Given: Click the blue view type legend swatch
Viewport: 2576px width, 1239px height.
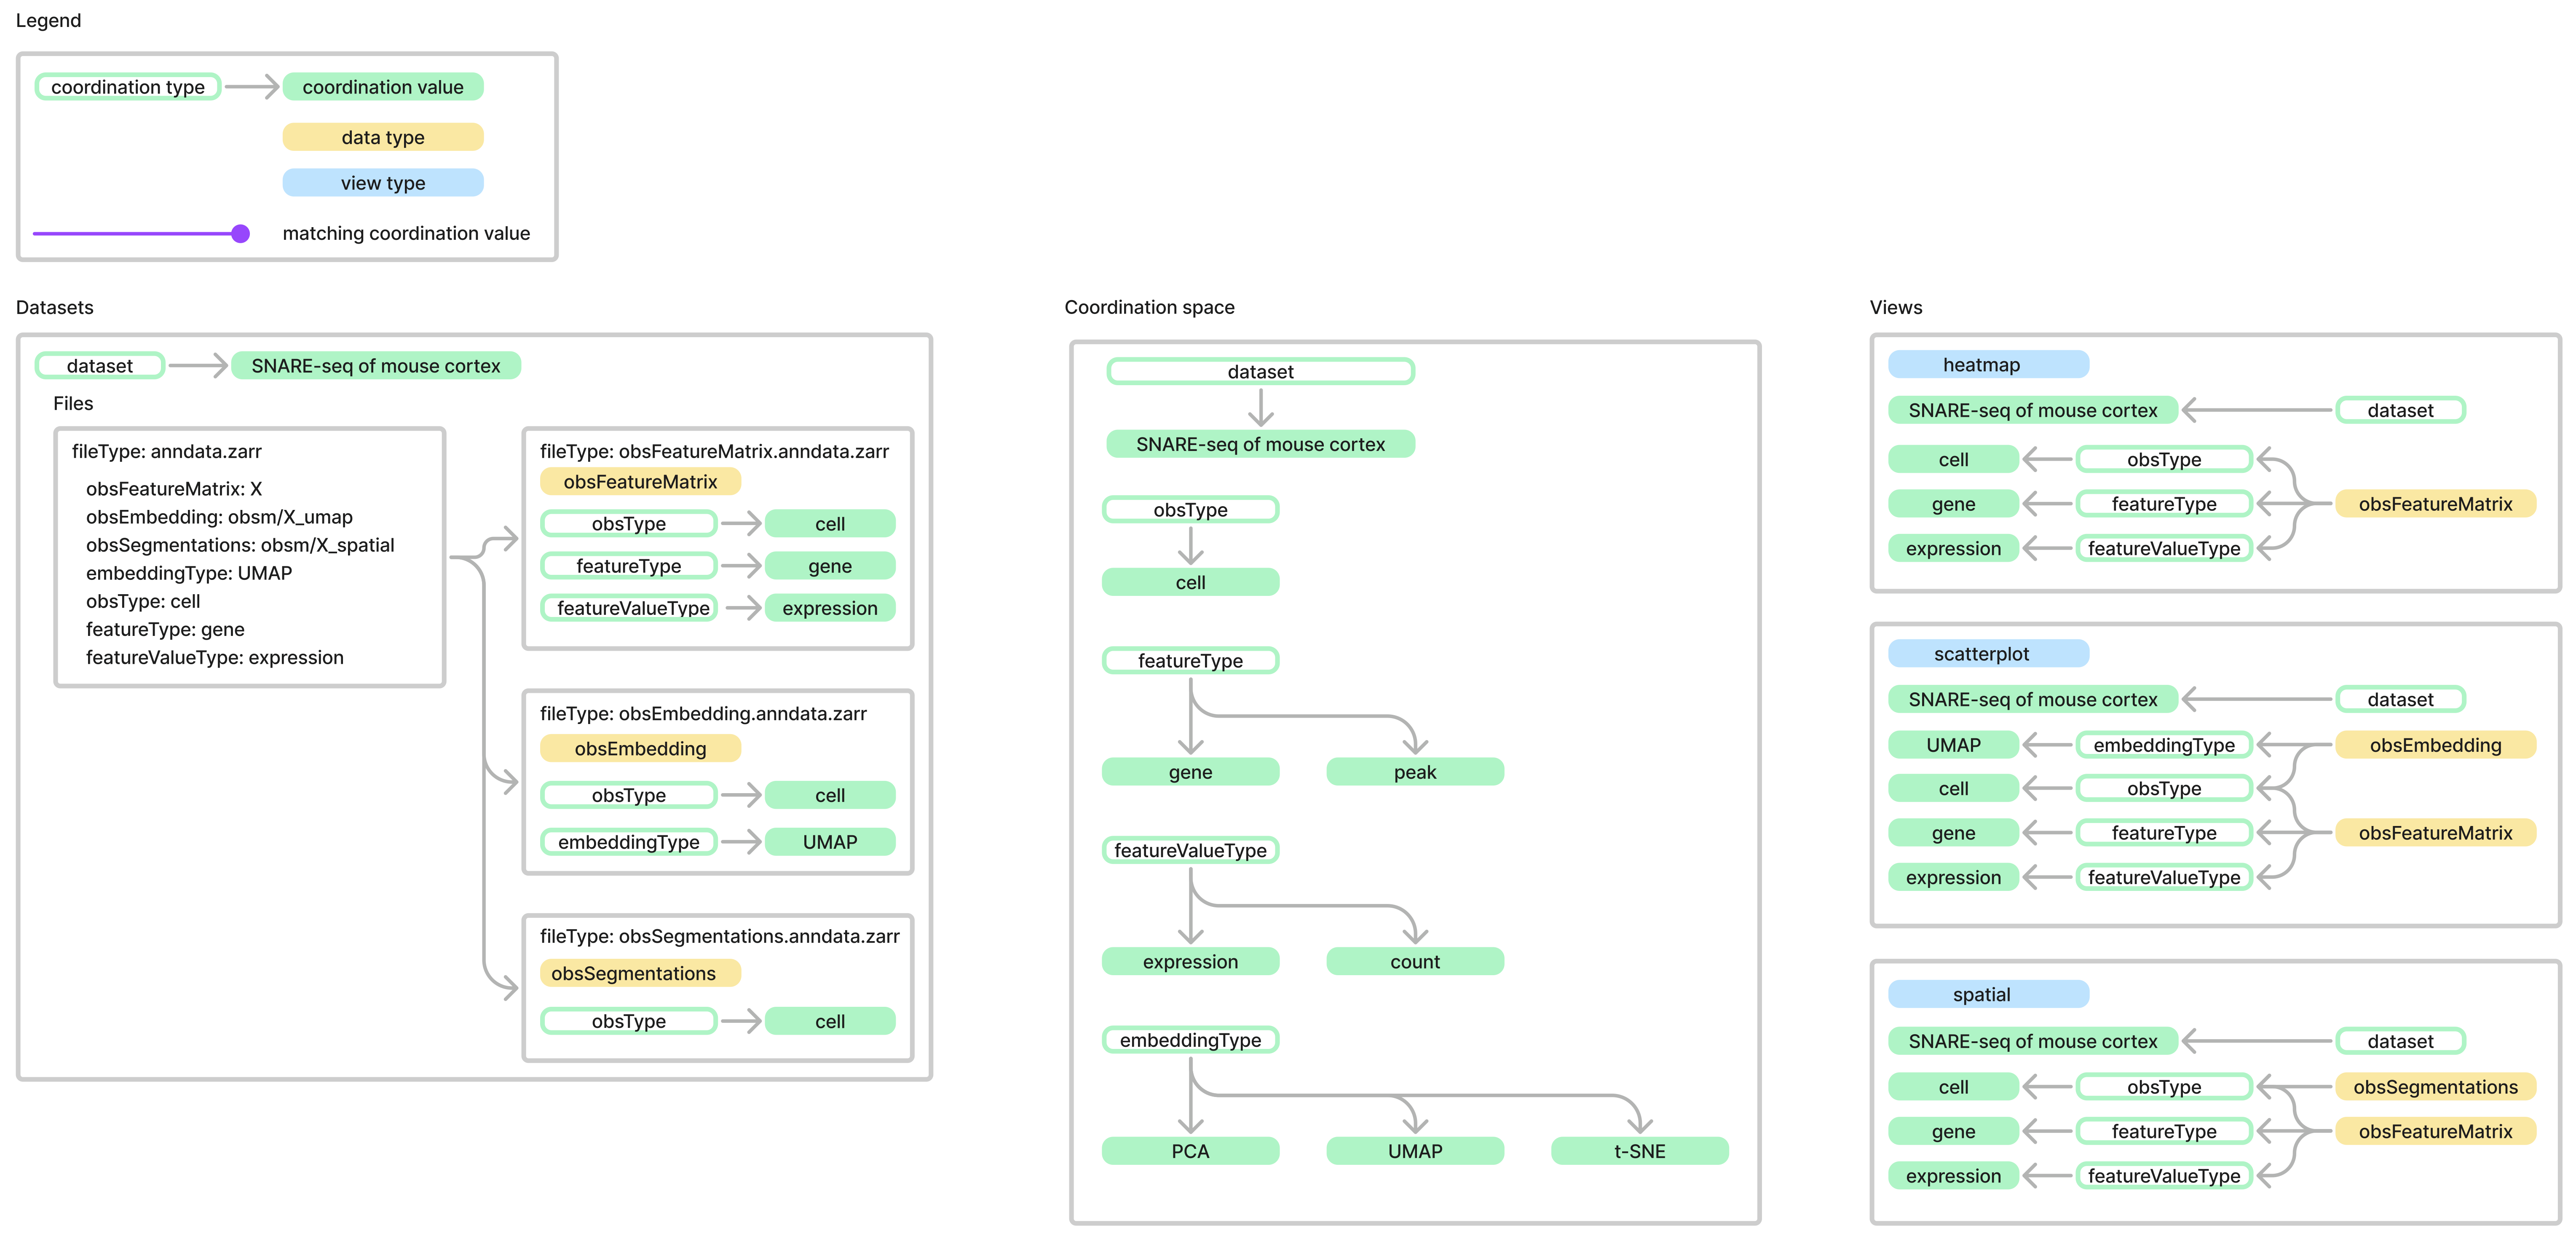Looking at the screenshot, I should pyautogui.click(x=383, y=183).
